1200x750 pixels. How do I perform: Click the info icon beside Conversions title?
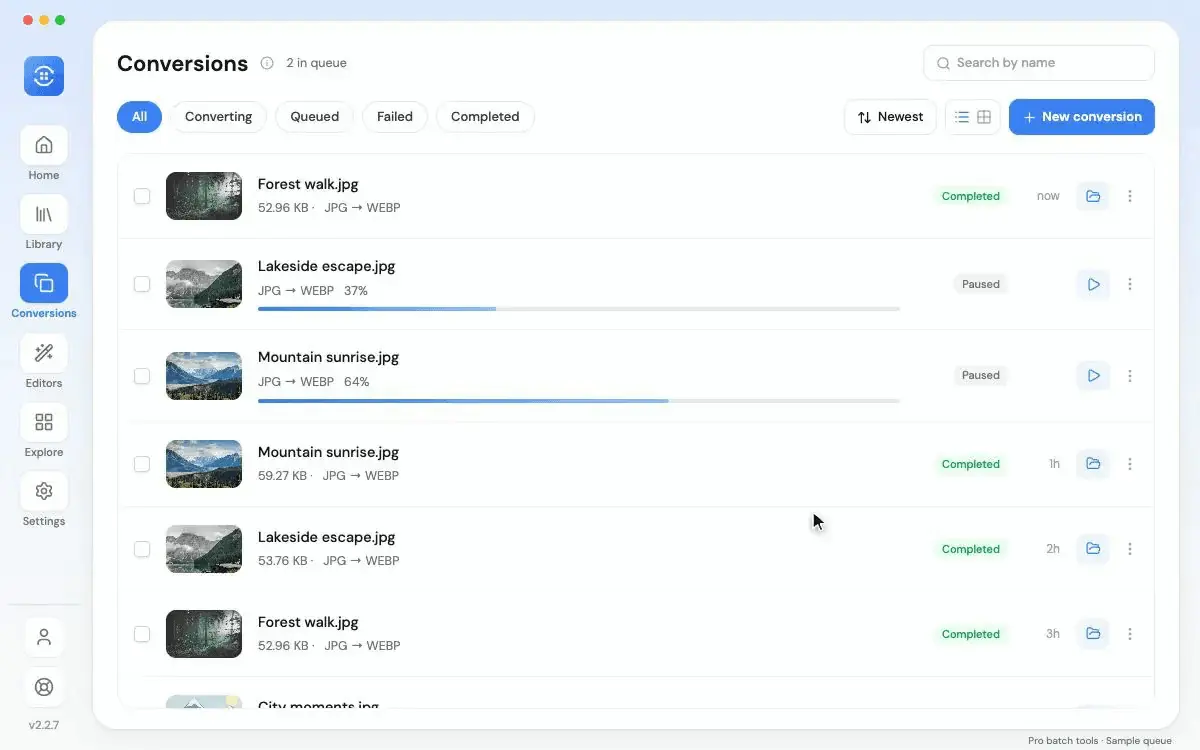point(267,63)
